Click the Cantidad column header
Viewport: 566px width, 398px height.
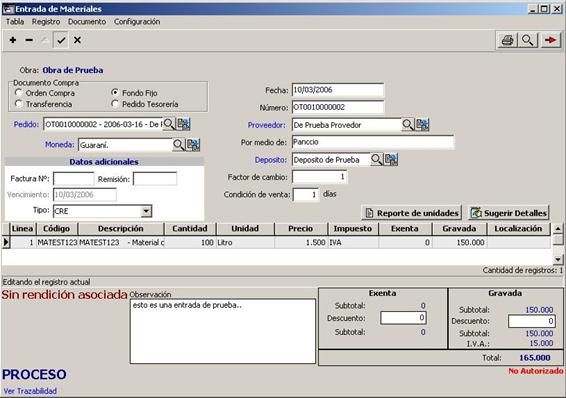click(x=190, y=228)
